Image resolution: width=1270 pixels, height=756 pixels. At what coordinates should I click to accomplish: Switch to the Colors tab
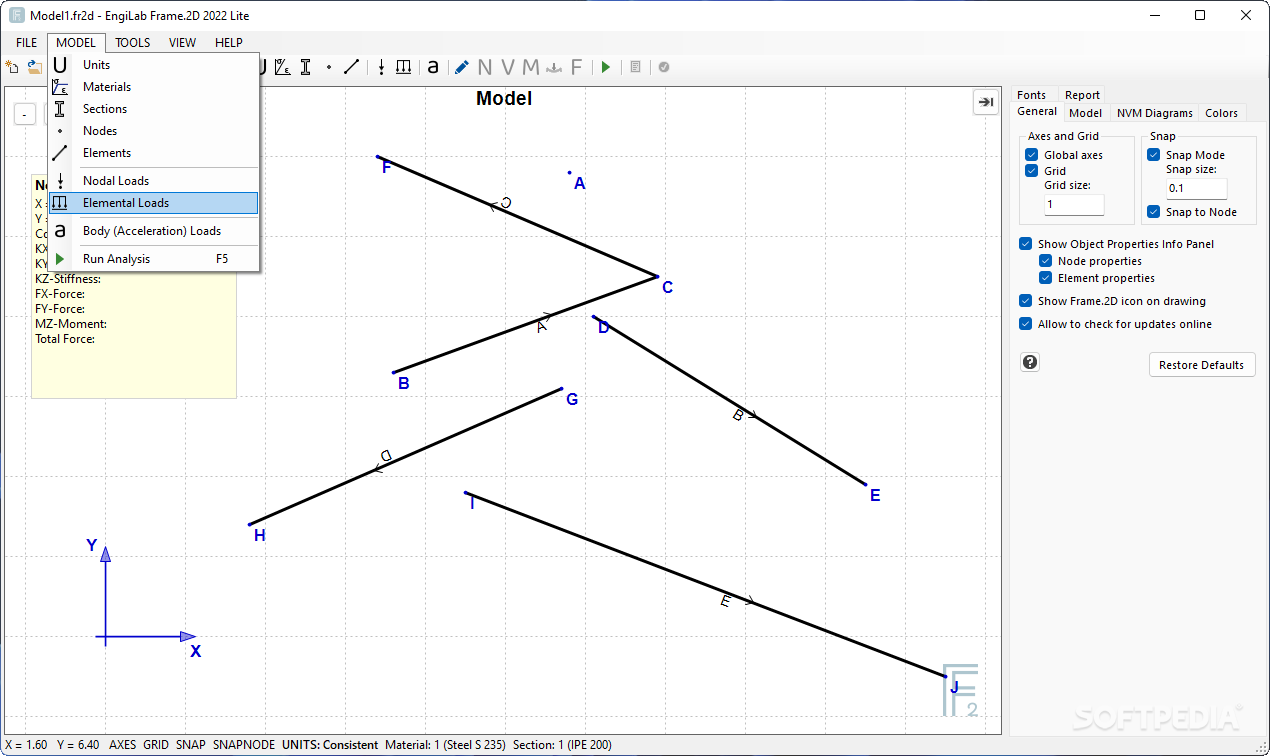(1221, 113)
